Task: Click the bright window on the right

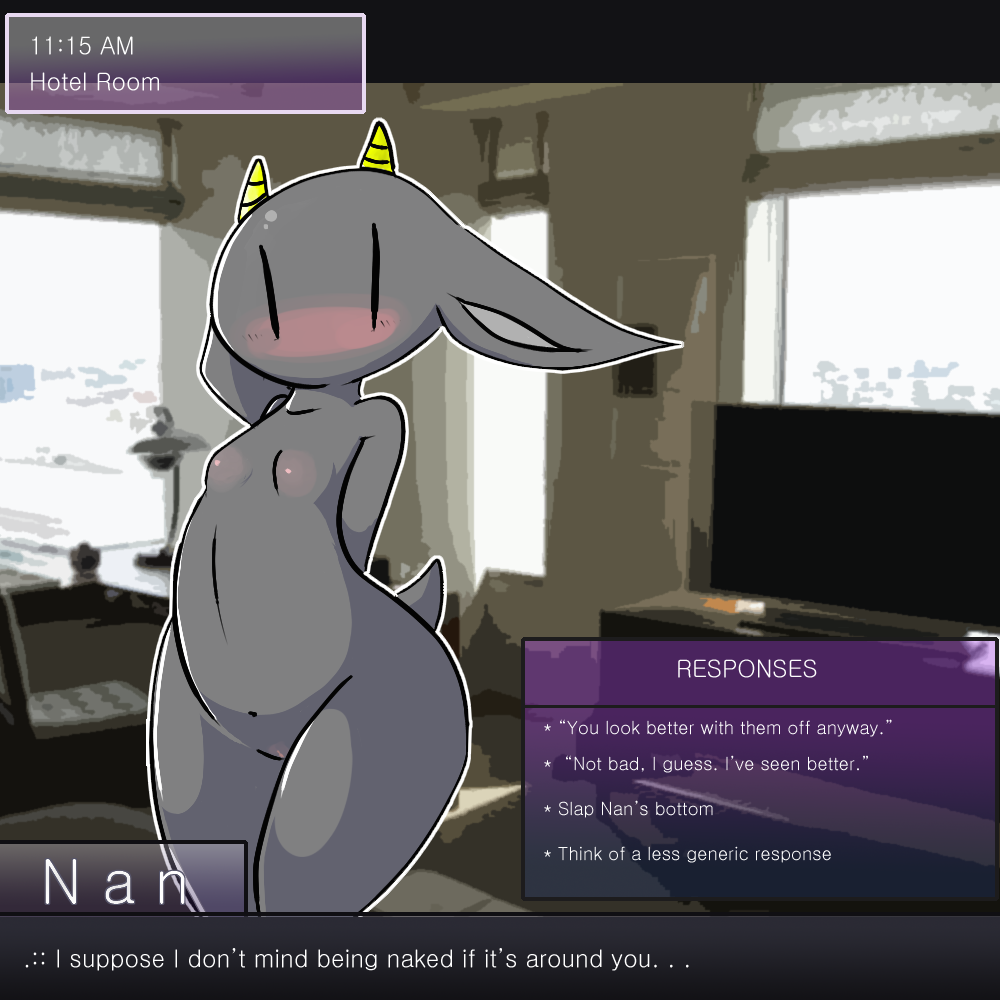Action: [890, 290]
